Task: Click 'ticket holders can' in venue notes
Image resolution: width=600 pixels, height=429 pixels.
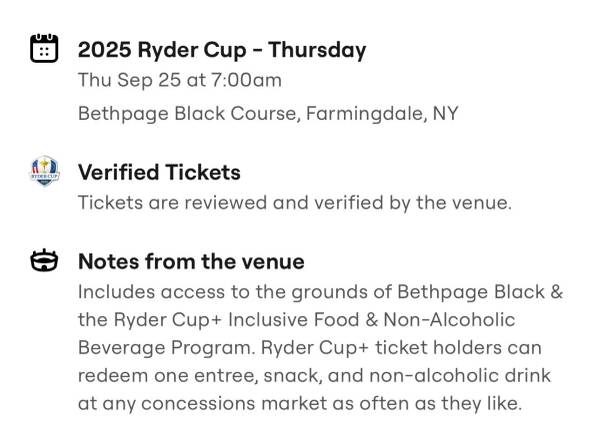Action: point(458,348)
